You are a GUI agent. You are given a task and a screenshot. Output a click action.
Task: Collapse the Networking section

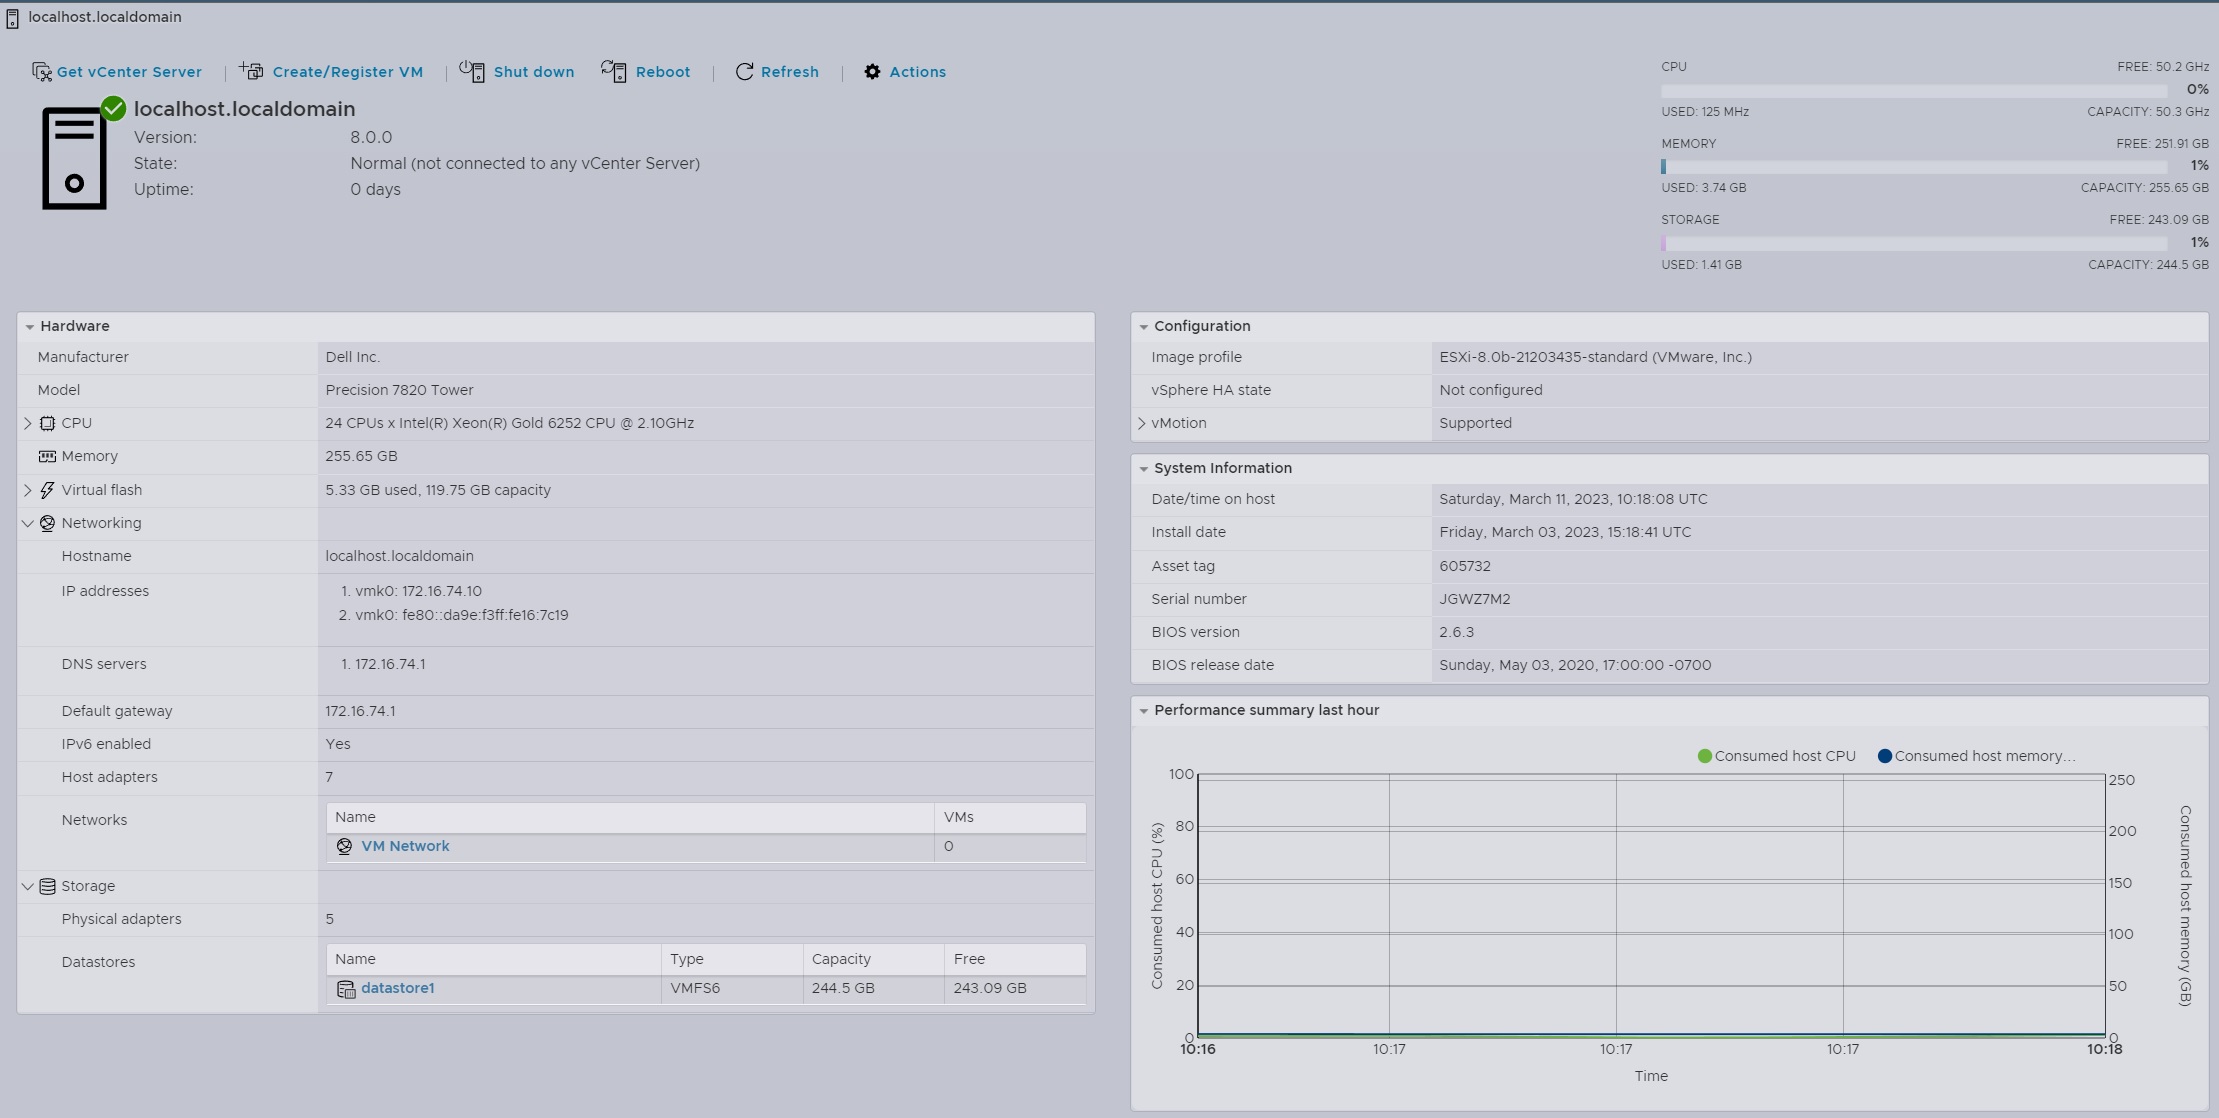pos(26,522)
